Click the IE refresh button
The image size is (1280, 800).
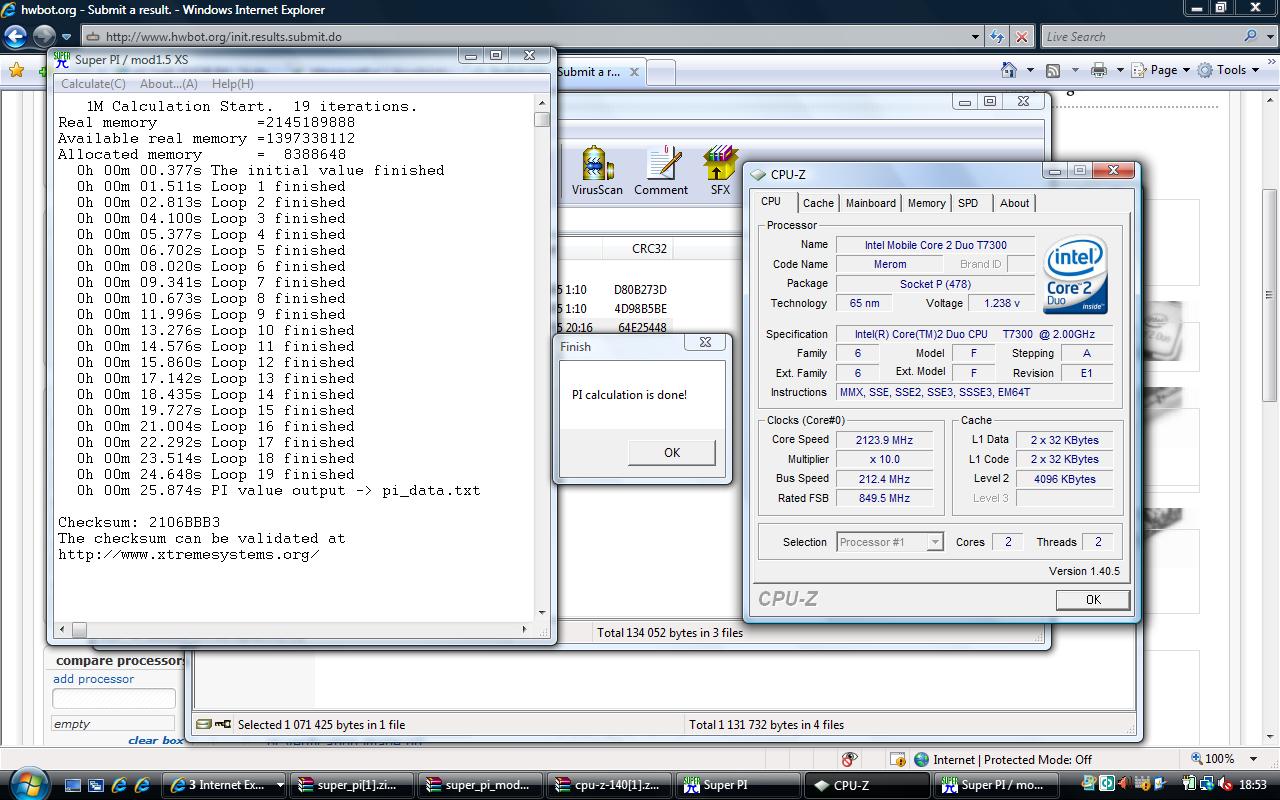pyautogui.click(x=996, y=37)
